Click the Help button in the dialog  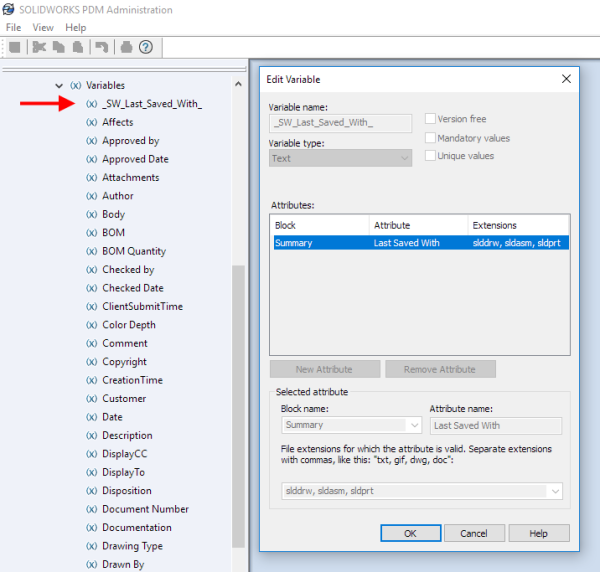pyautogui.click(x=538, y=533)
